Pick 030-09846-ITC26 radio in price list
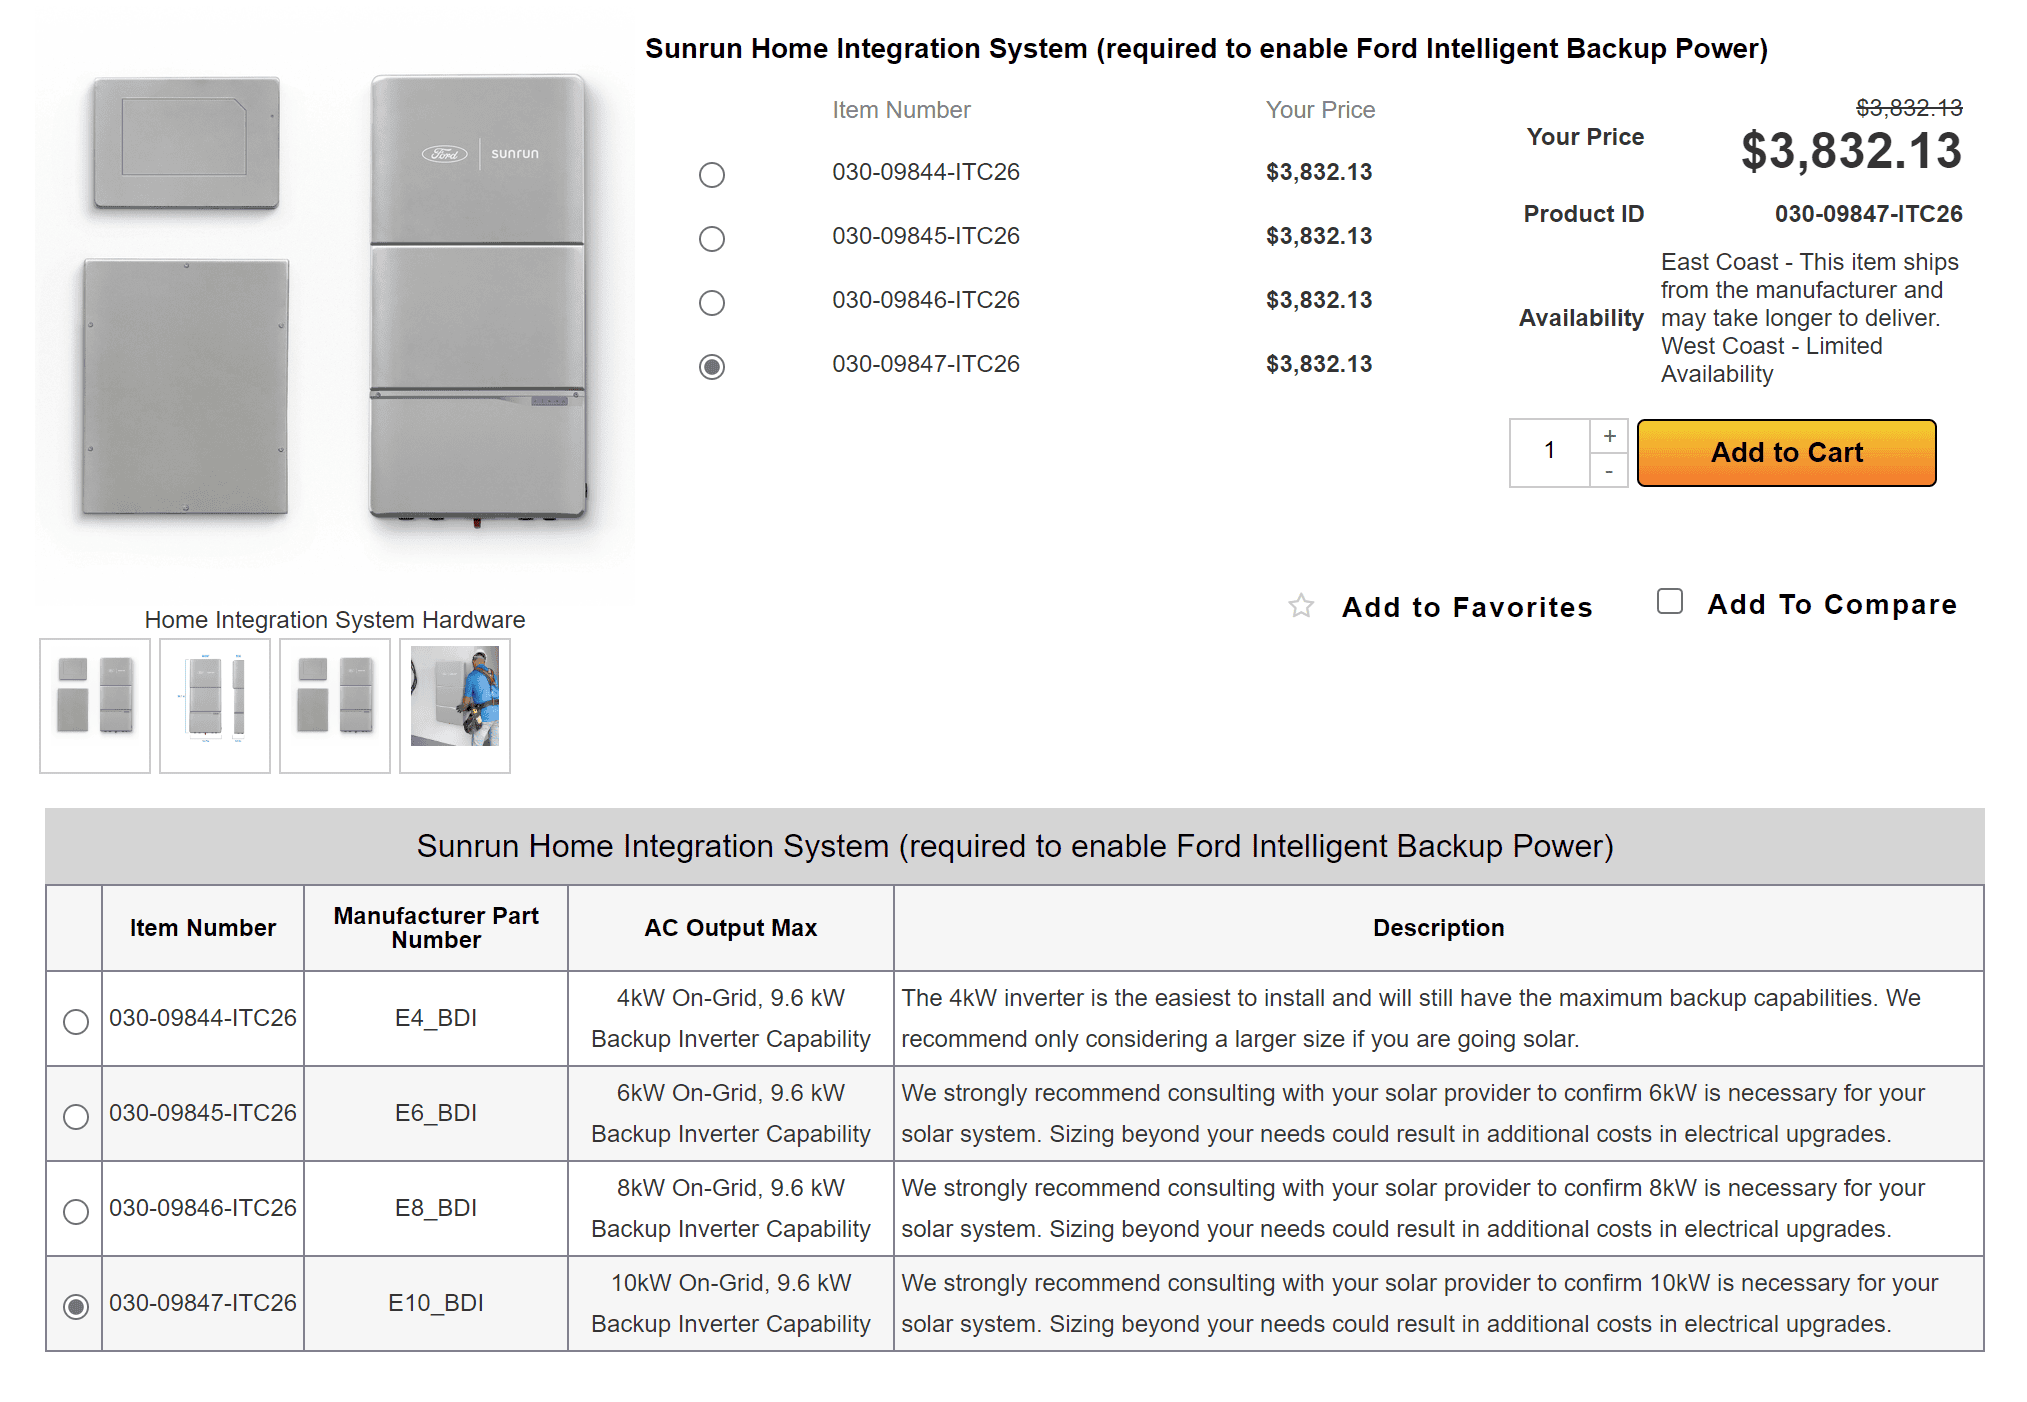This screenshot has width=2027, height=1402. point(712,303)
